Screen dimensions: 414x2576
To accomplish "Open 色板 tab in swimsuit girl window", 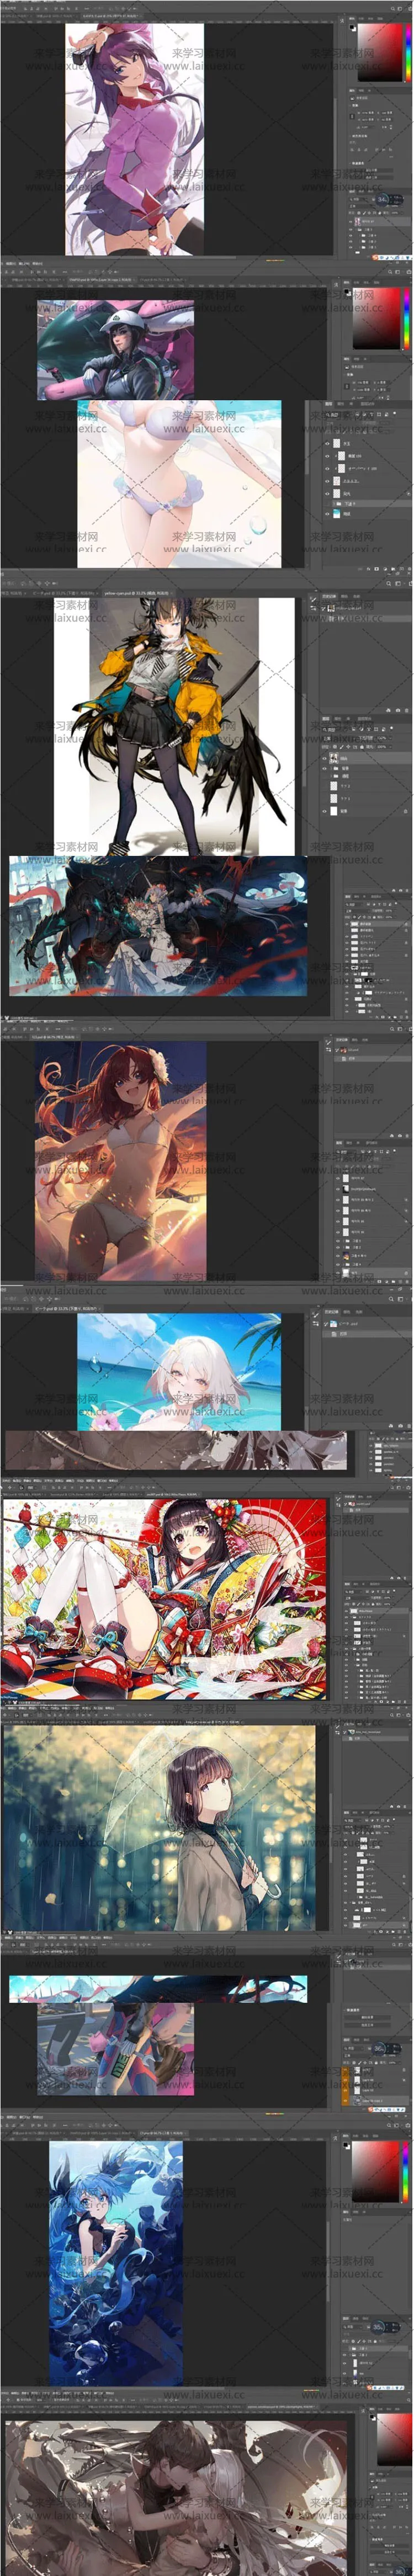I will point(356,282).
